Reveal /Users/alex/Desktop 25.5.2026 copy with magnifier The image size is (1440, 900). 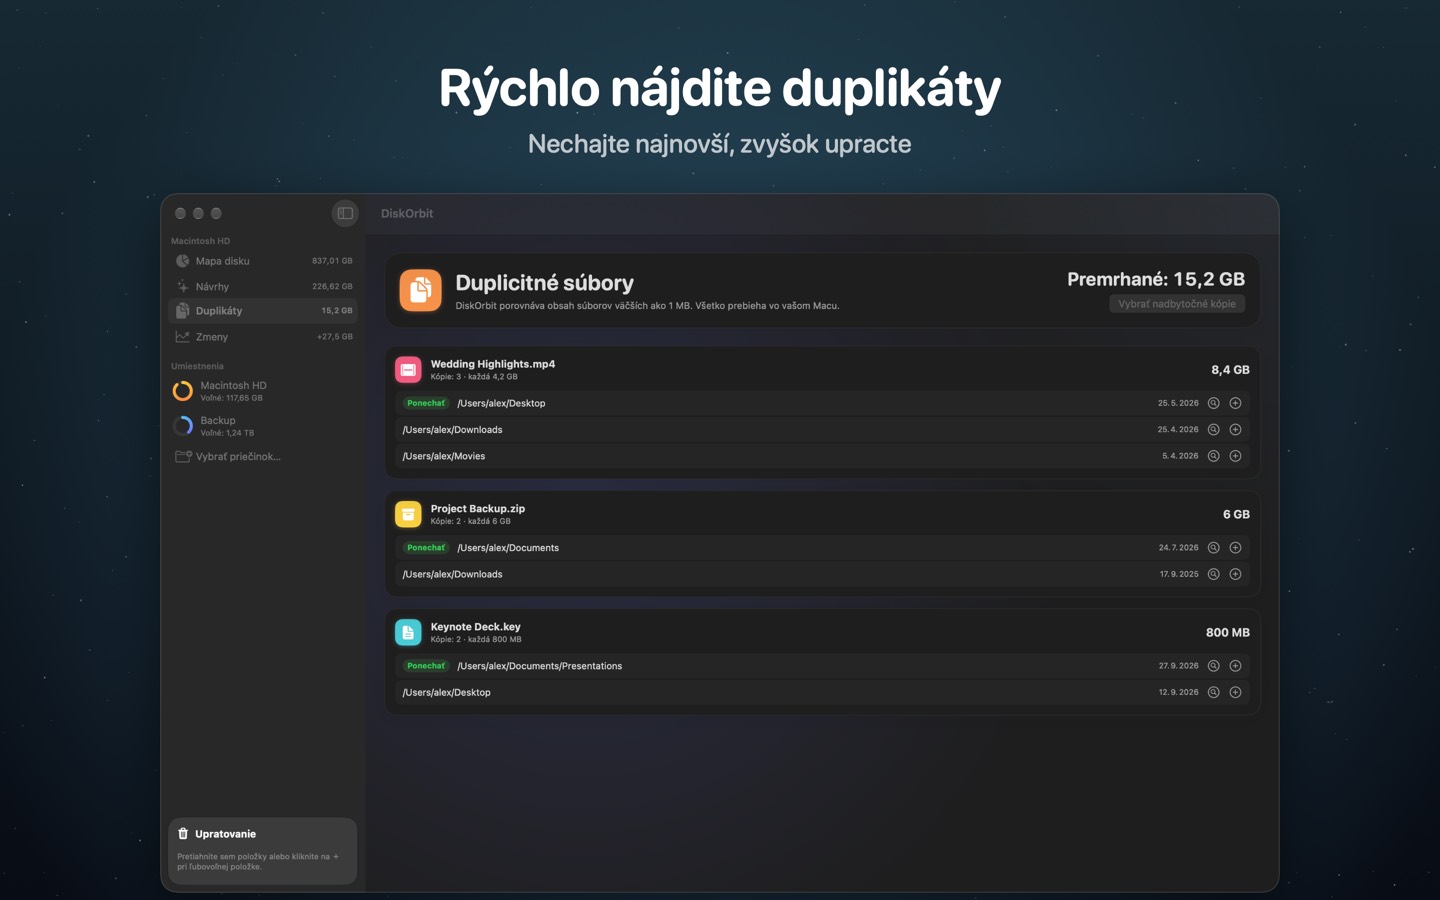[1213, 403]
